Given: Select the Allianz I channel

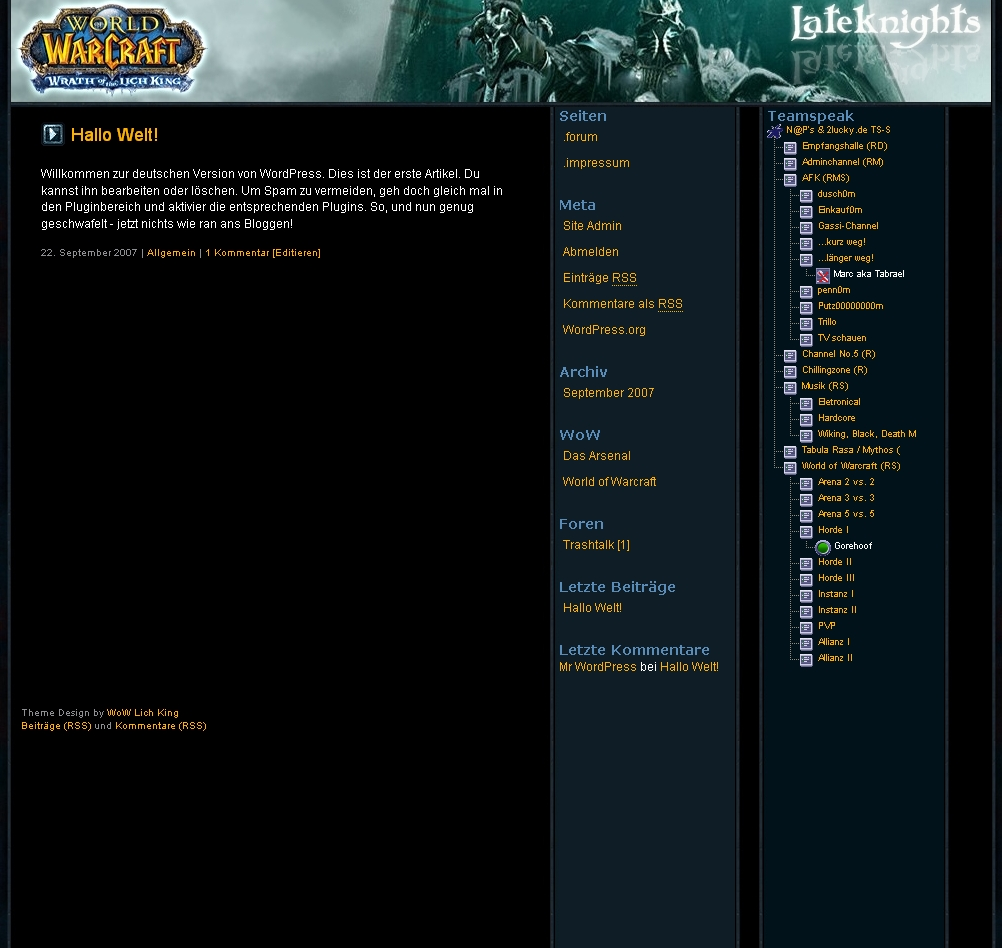Looking at the screenshot, I should coord(834,641).
